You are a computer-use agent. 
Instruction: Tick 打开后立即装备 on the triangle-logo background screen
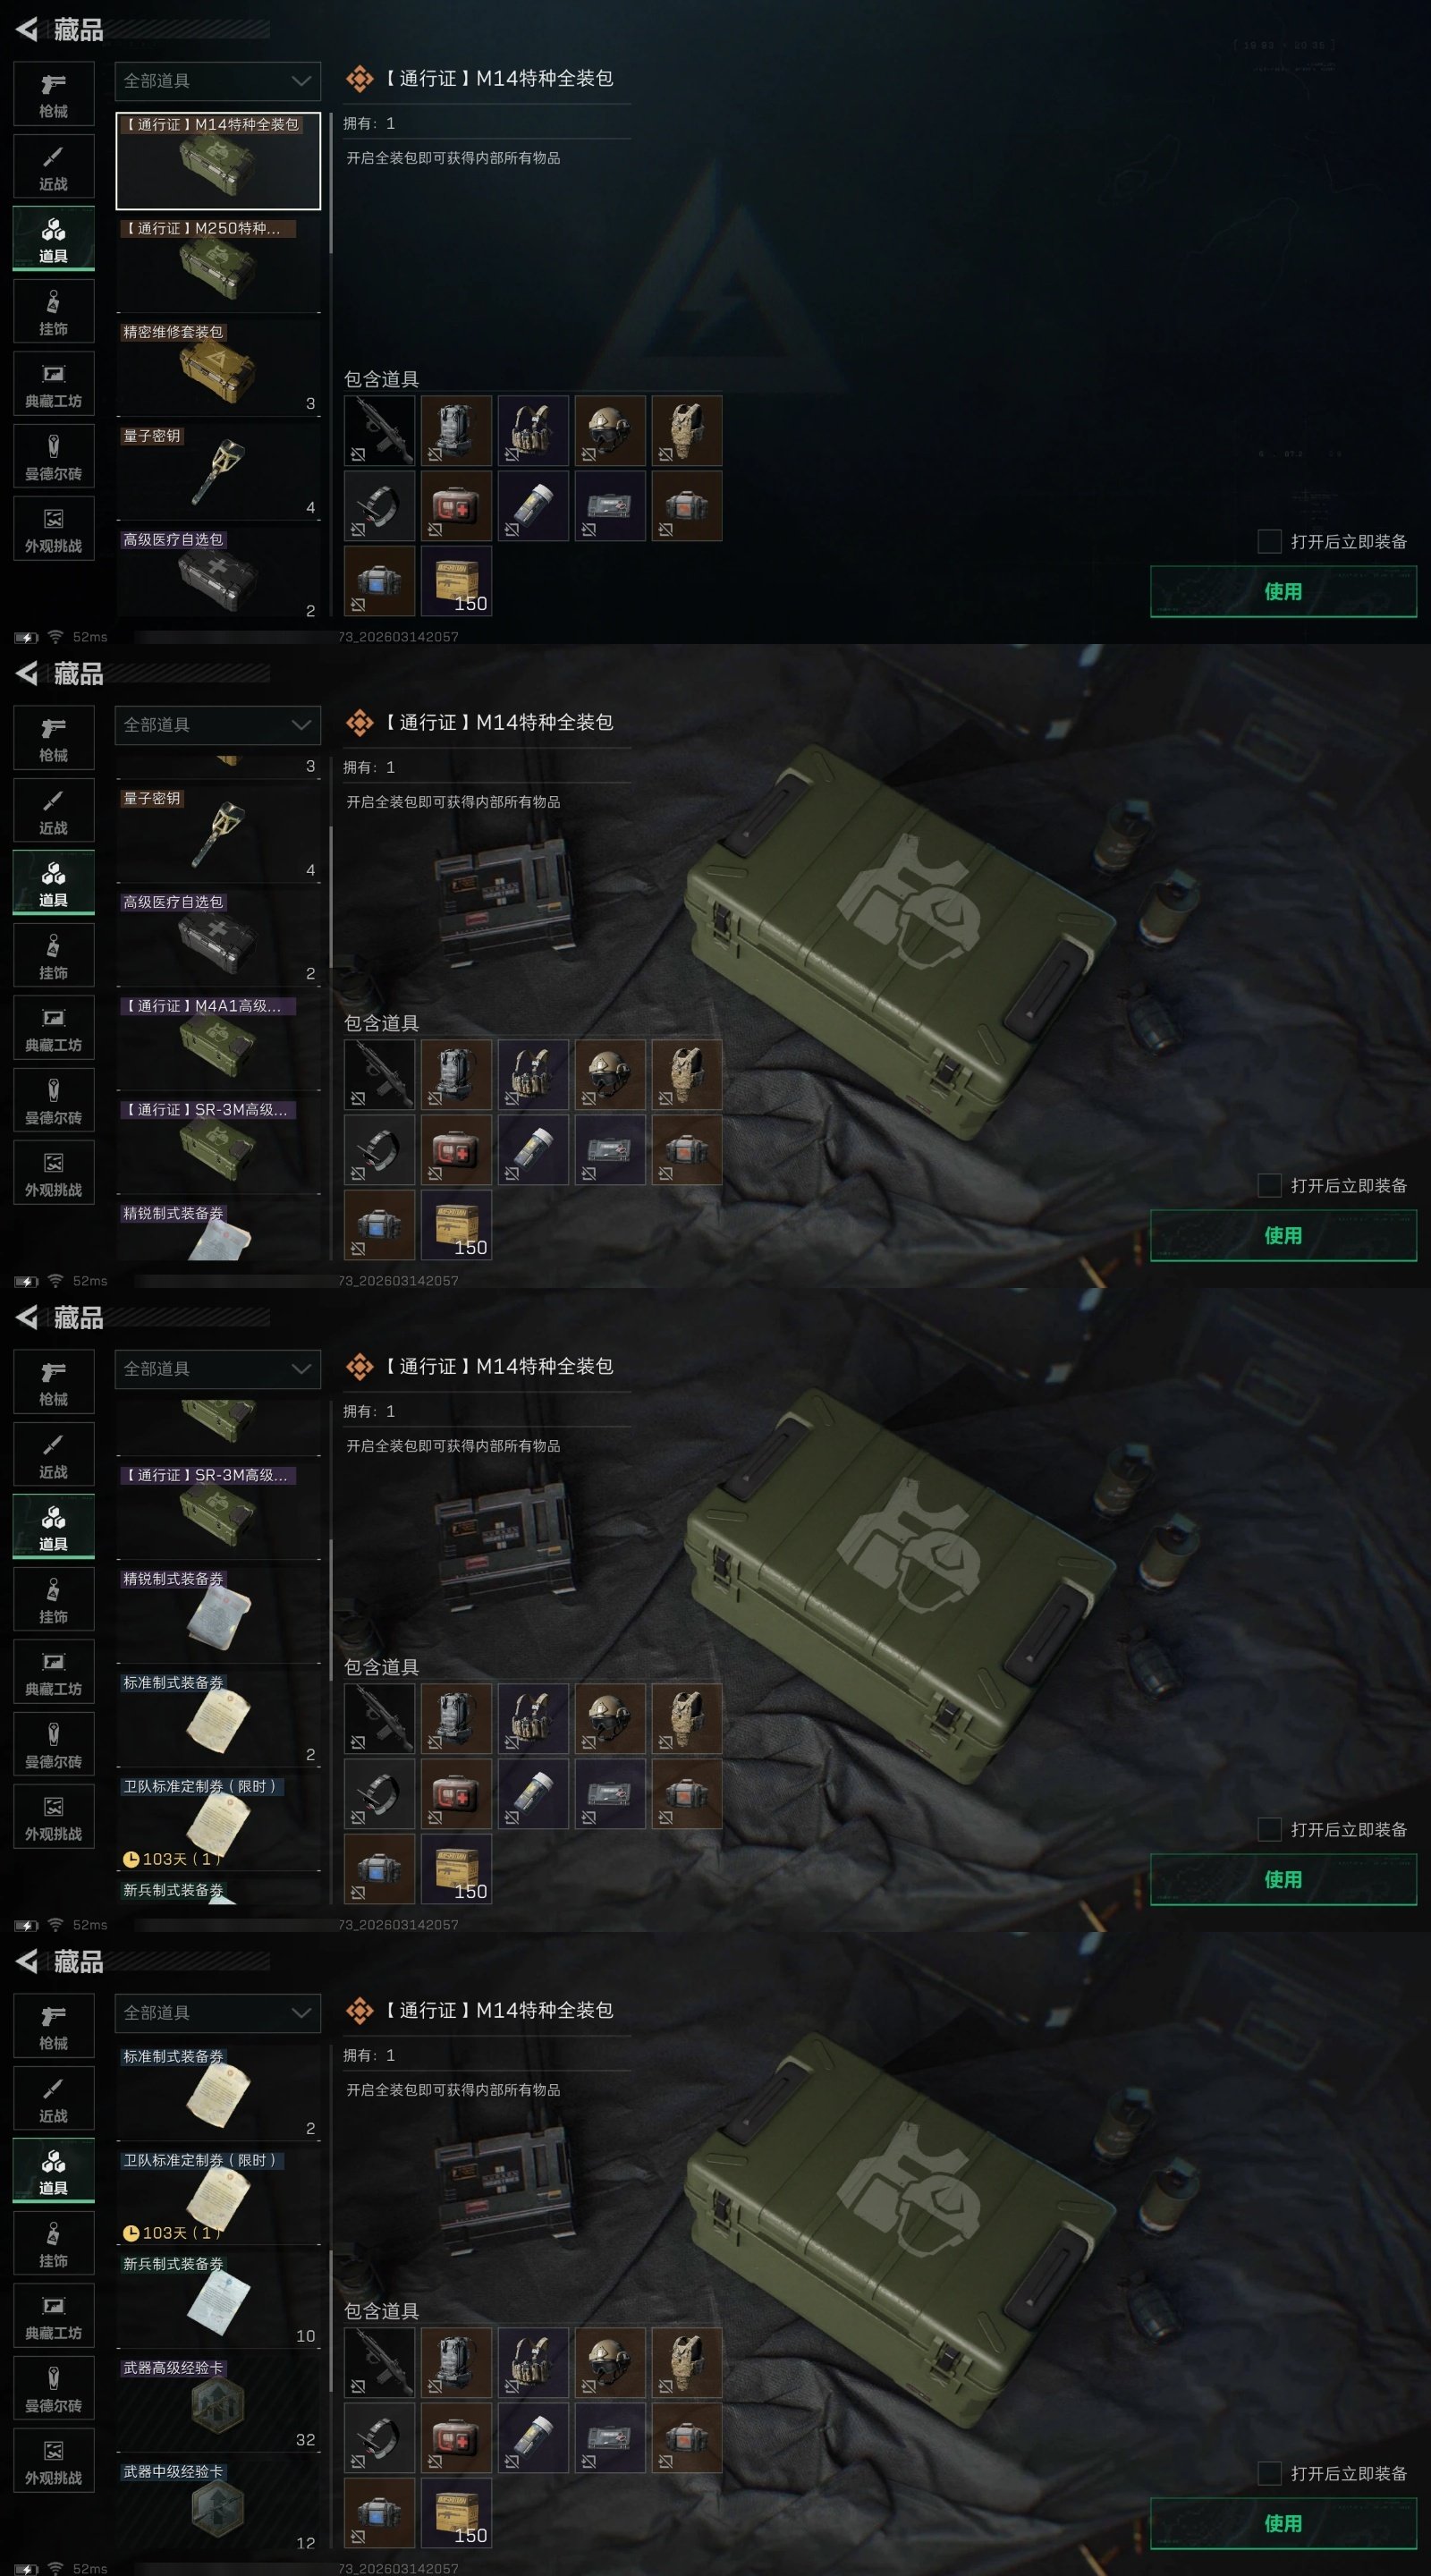point(1269,541)
